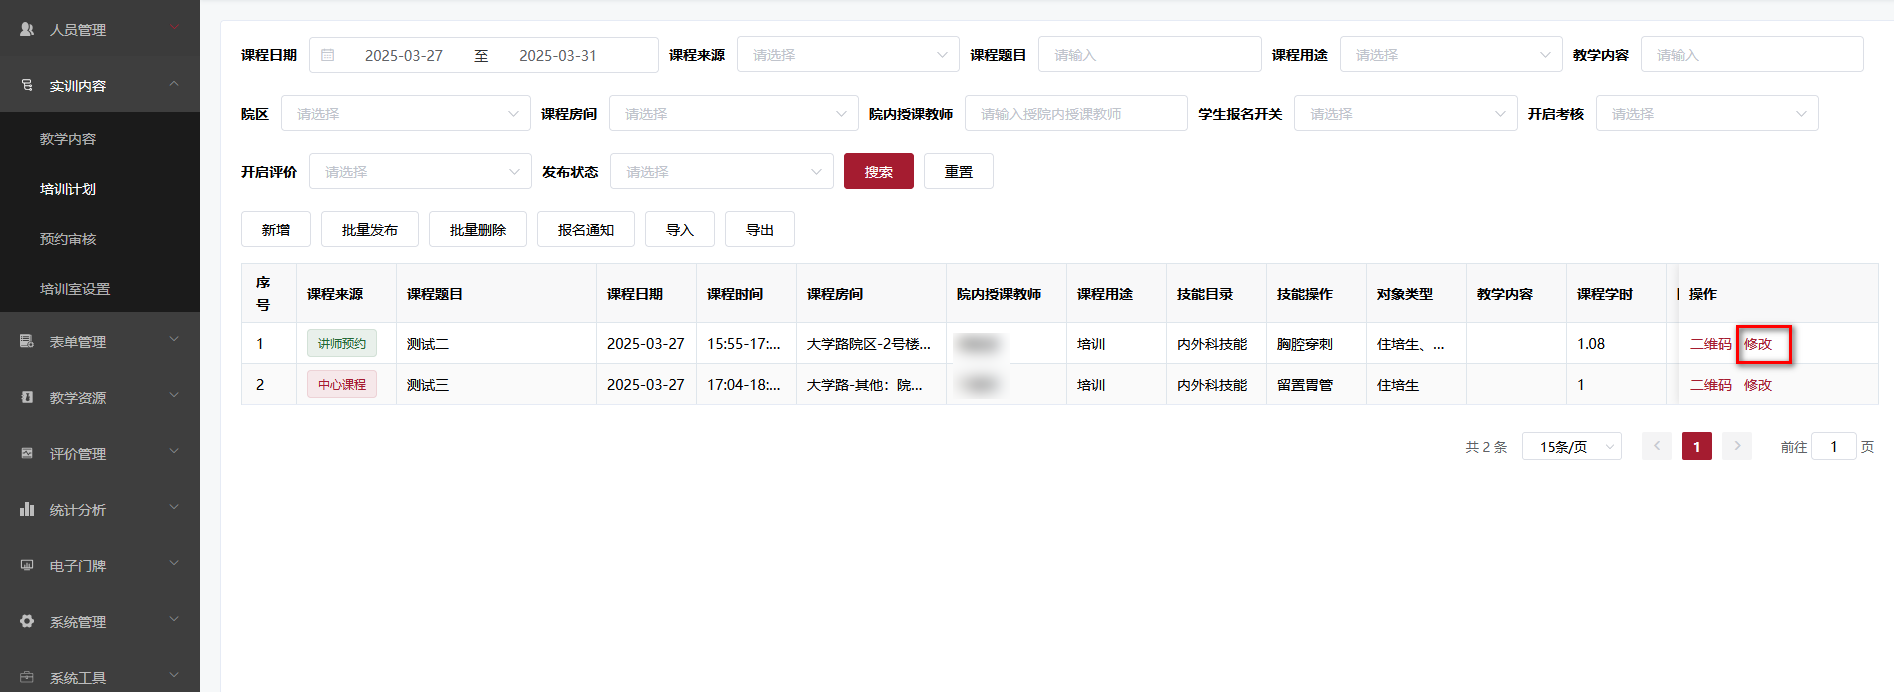Viewport: 1894px width, 692px height.
Task: Click the 课程题目 input field
Action: coord(1149,55)
